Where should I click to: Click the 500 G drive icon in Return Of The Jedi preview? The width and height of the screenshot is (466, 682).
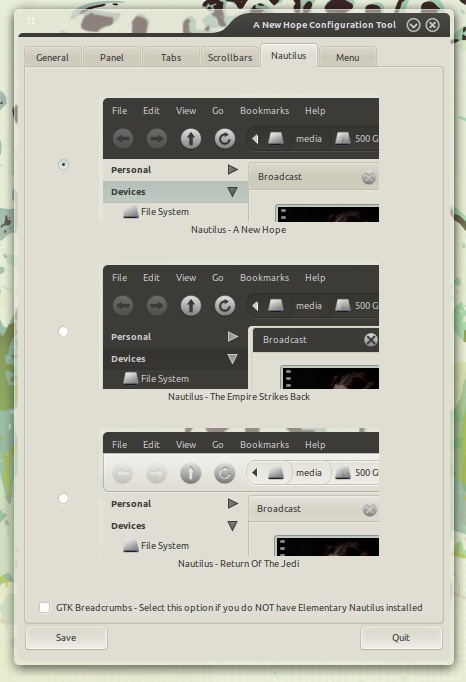[x=343, y=473]
